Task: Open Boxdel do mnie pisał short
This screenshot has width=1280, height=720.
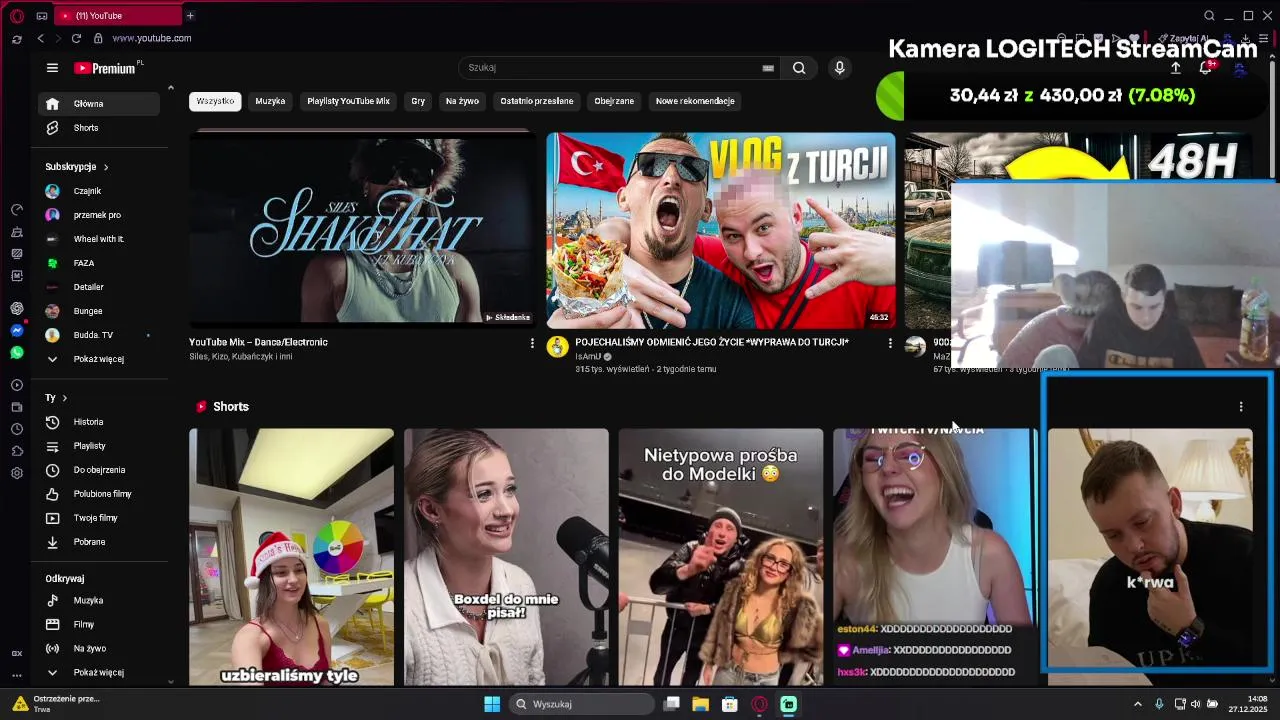Action: coord(506,557)
